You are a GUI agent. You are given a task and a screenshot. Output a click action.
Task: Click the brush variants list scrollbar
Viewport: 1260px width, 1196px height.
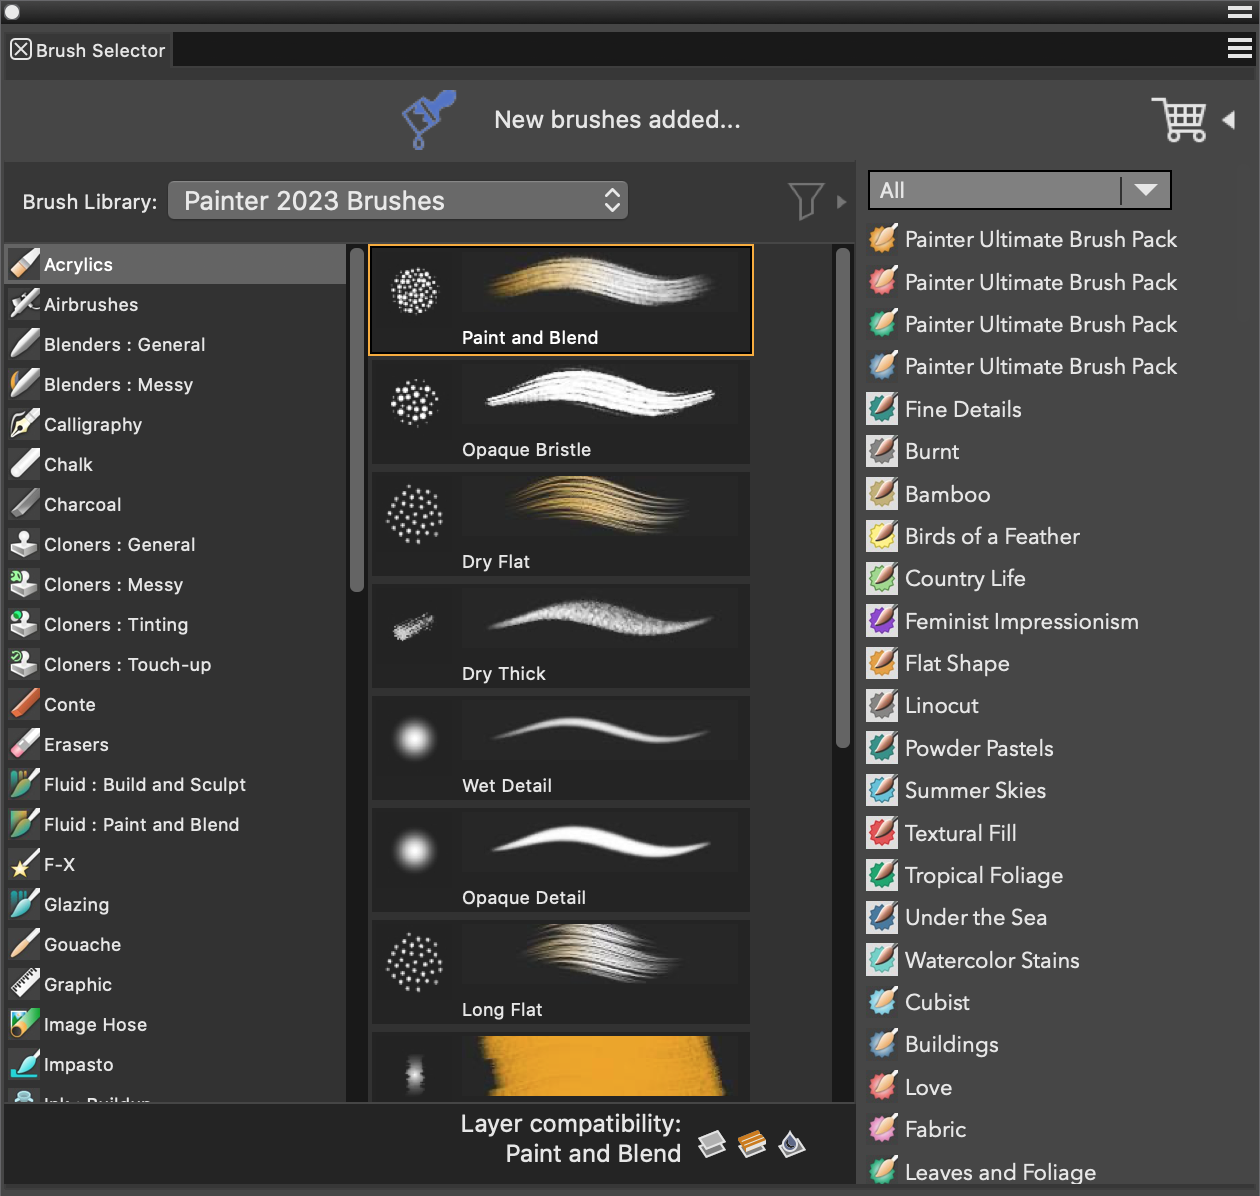click(x=843, y=498)
